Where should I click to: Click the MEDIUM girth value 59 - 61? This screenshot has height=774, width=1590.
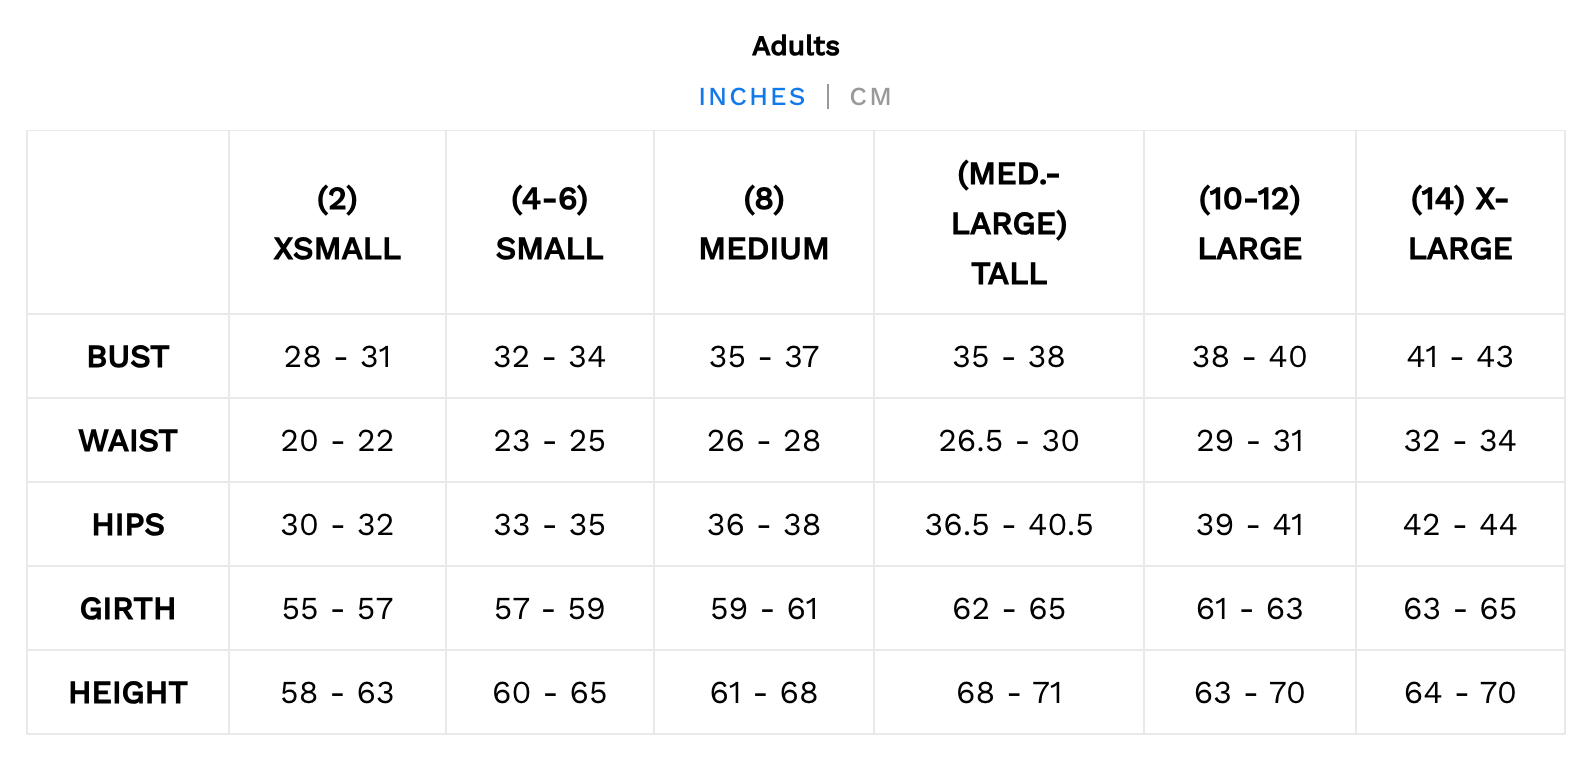tap(764, 609)
